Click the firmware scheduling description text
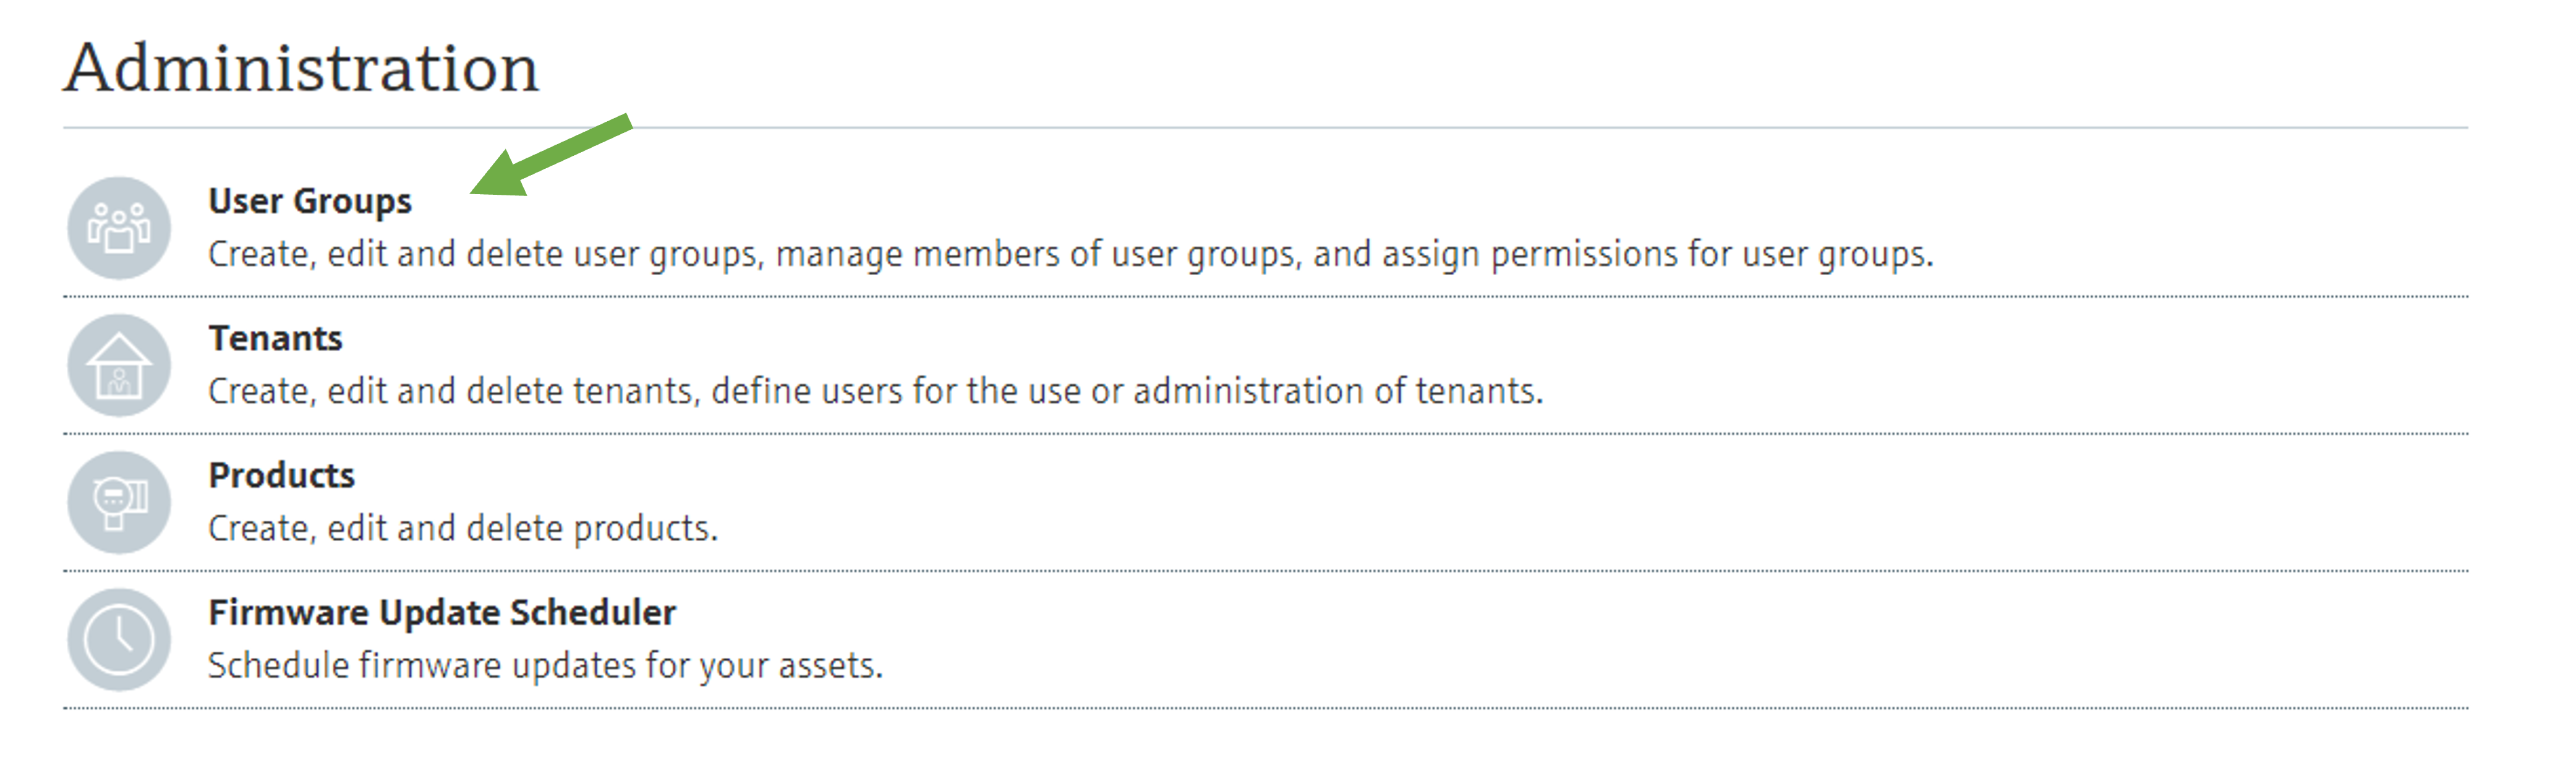 pyautogui.click(x=546, y=662)
